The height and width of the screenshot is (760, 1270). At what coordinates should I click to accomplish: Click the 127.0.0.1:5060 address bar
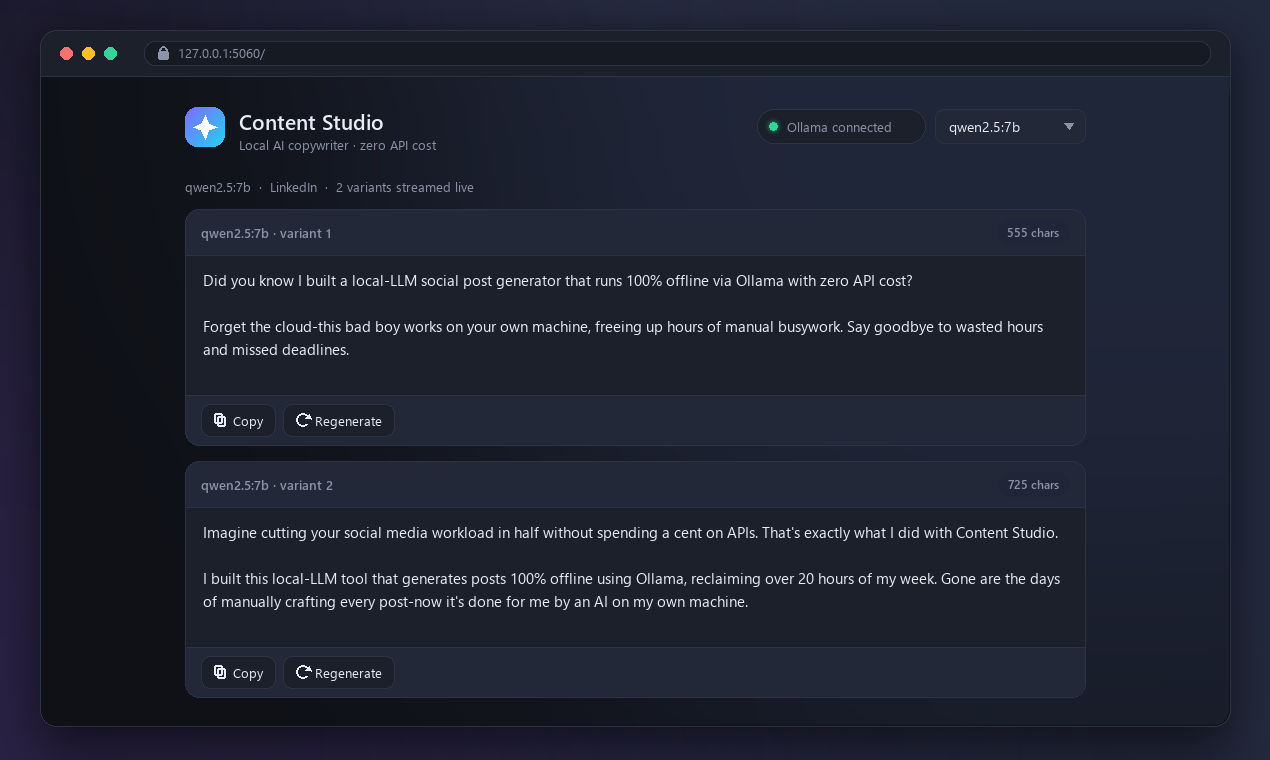[677, 53]
